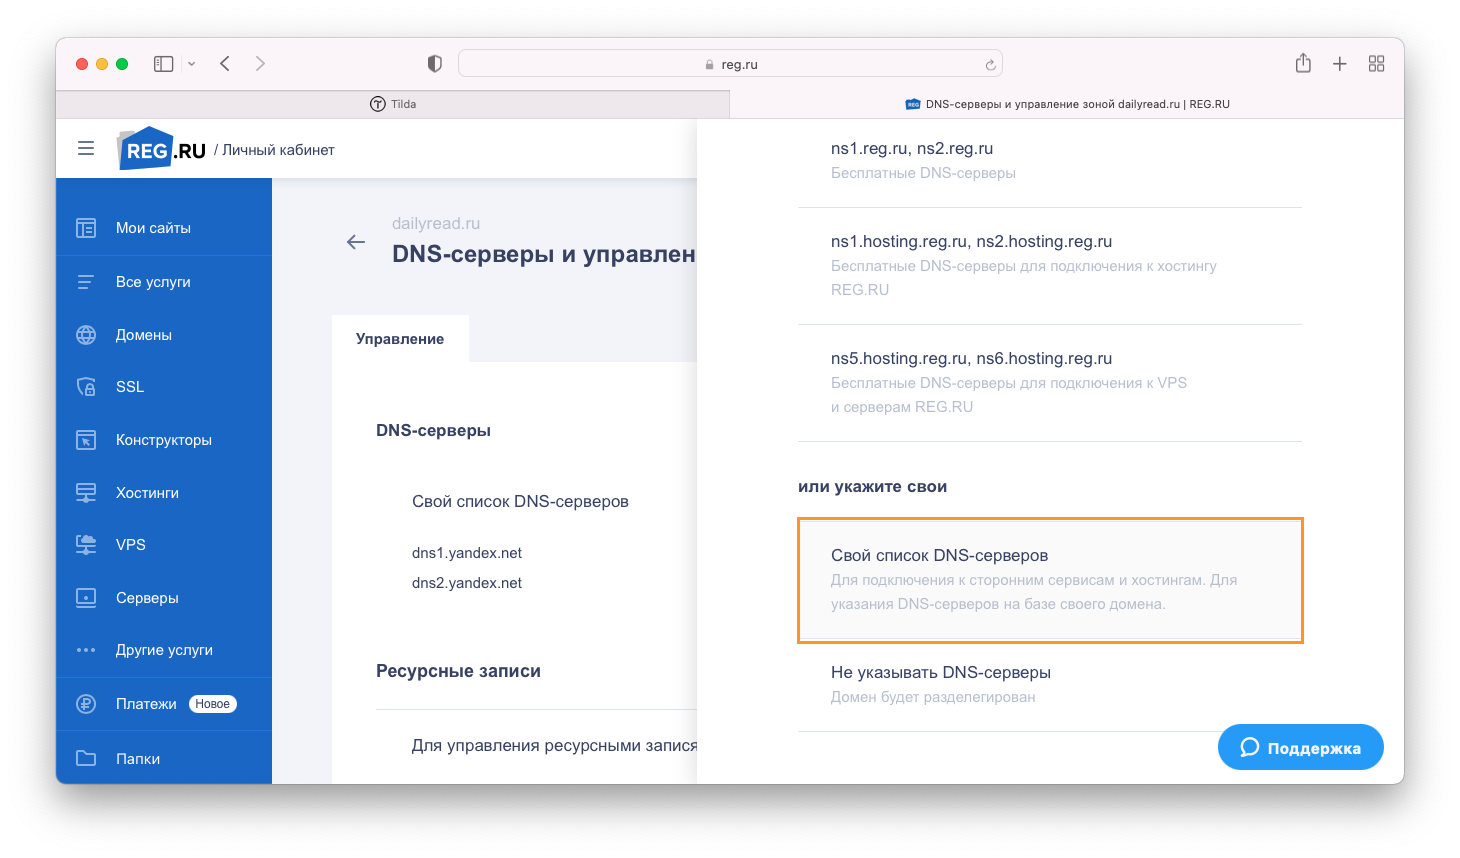Click the Личный кабинет link

pyautogui.click(x=278, y=150)
